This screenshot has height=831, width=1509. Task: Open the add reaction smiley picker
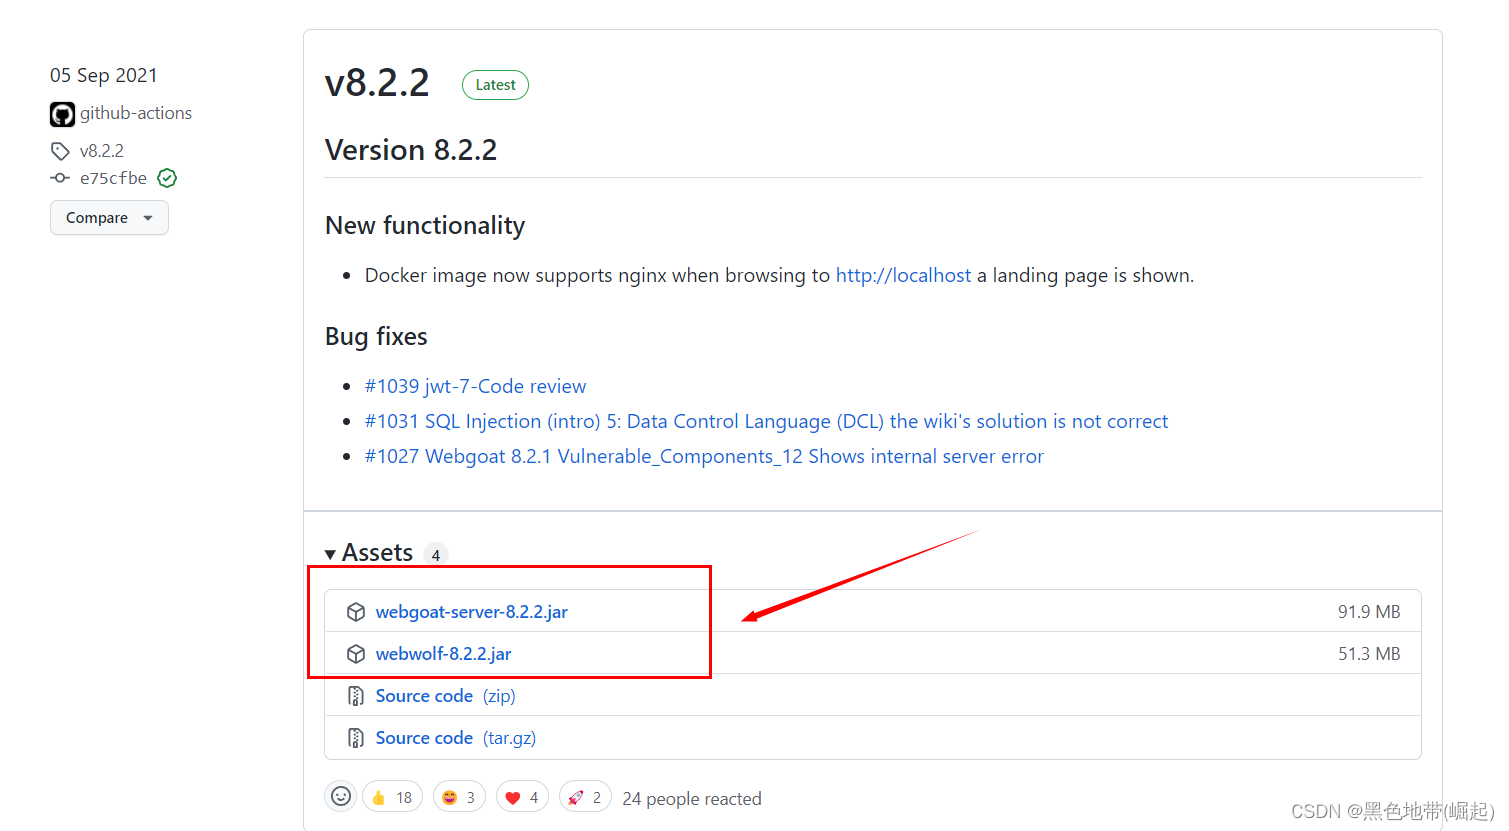click(341, 796)
